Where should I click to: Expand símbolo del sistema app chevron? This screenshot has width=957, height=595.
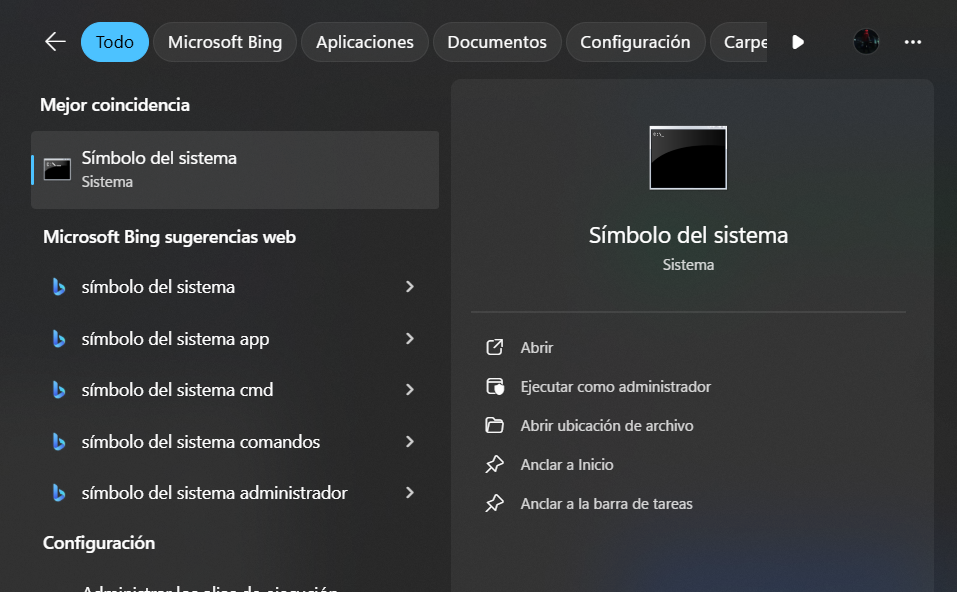pos(409,339)
